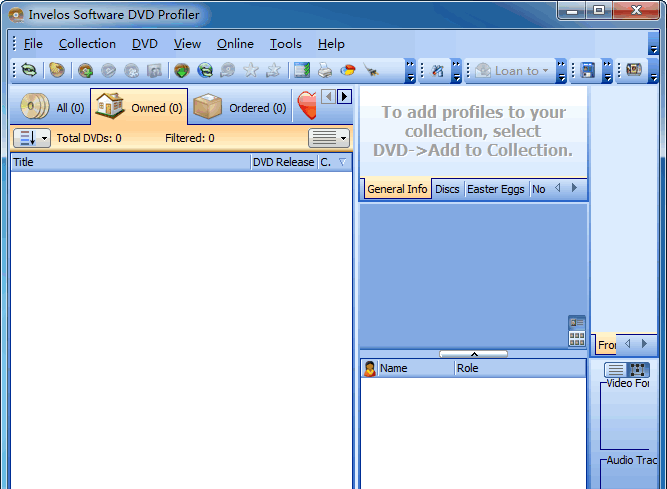Expand main toolbar overflow options

point(410,71)
